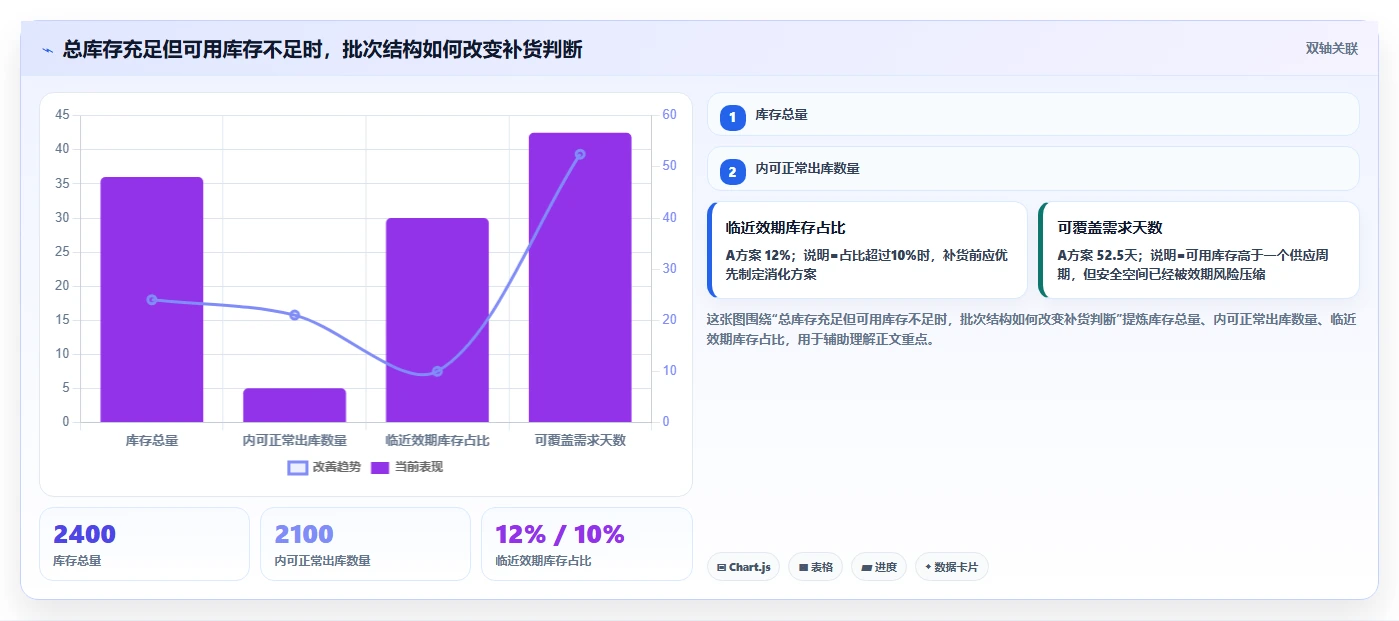Image resolution: width=1399 pixels, height=621 pixels.
Task: Select list item 2 内可正常出库数量
Action: (x=1033, y=169)
